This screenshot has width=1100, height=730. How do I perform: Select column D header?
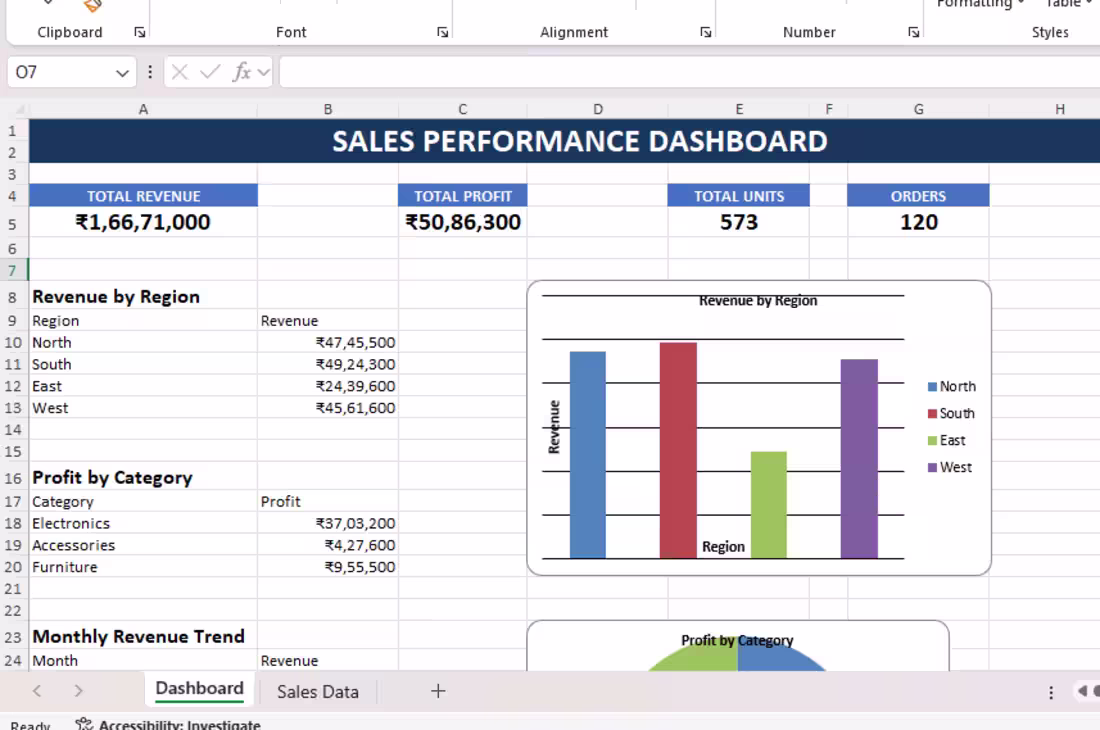(598, 109)
